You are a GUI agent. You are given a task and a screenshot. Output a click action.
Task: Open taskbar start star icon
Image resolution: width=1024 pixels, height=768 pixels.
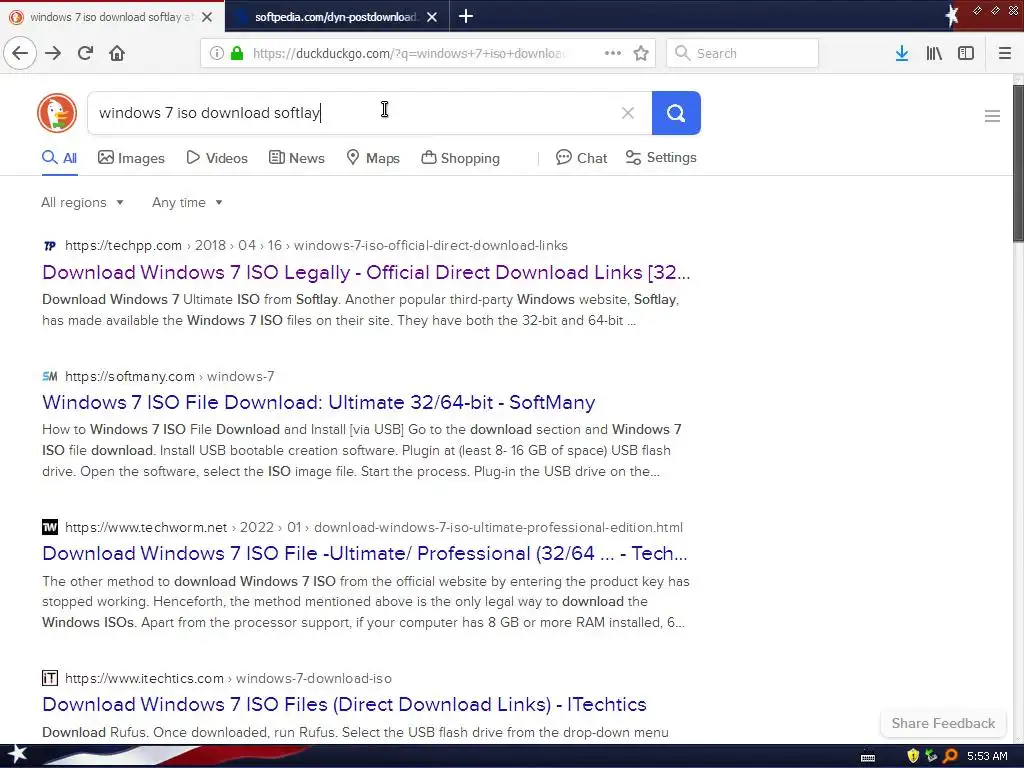[x=17, y=754]
